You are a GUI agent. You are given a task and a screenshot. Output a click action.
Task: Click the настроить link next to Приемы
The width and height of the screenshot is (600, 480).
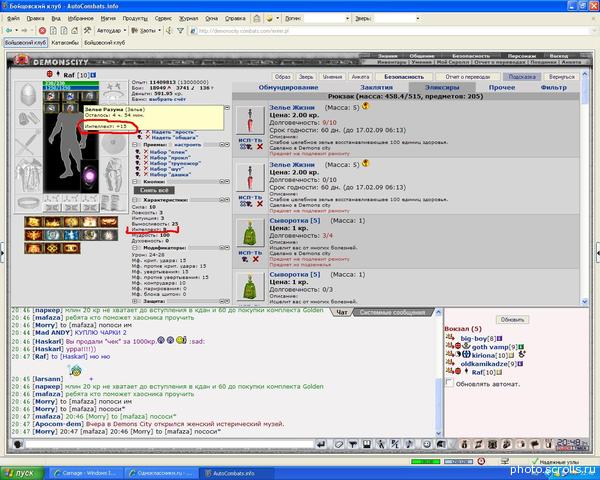(188, 145)
